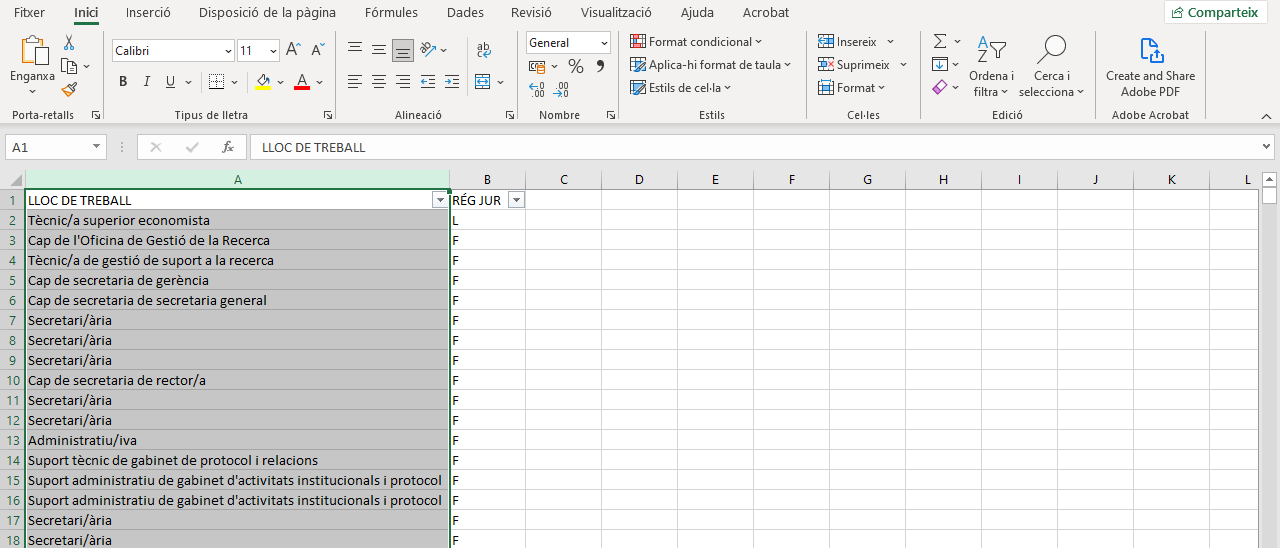Toggle center horizontal alignment
The height and width of the screenshot is (548, 1280).
point(379,82)
